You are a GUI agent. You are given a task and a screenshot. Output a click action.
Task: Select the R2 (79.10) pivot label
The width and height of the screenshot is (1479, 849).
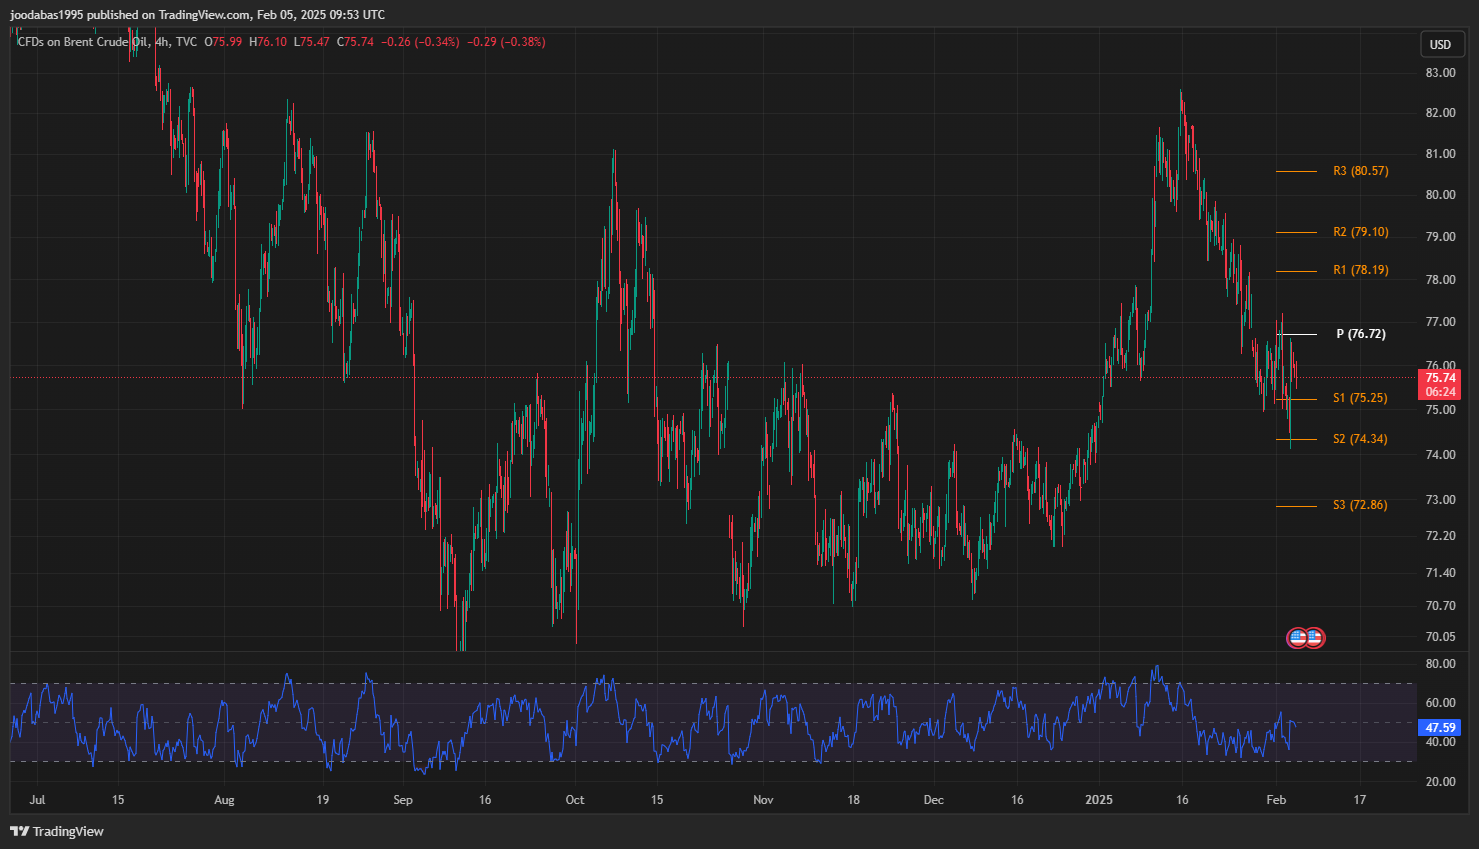tap(1360, 232)
